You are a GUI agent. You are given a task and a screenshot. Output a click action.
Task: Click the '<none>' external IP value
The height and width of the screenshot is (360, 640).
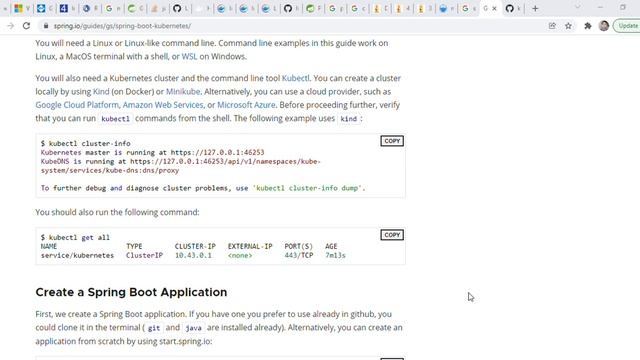click(240, 256)
